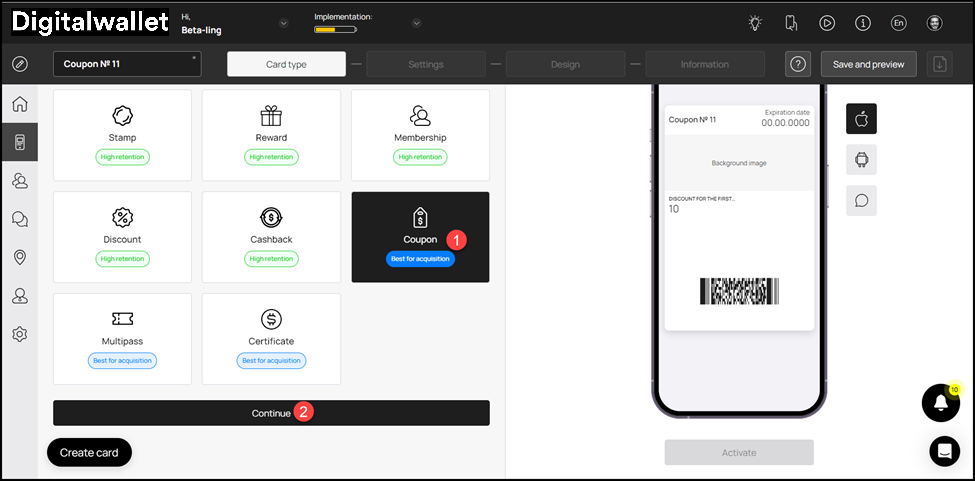Open the support chat widget
Viewport: 975px width, 481px height.
click(945, 451)
